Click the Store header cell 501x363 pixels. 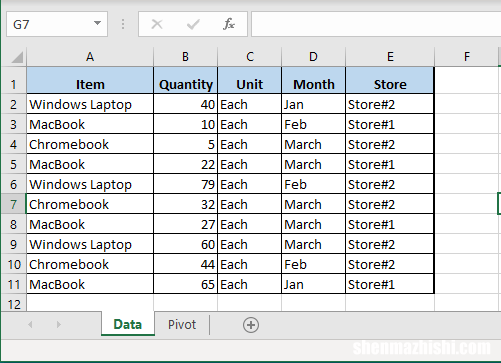(x=390, y=80)
